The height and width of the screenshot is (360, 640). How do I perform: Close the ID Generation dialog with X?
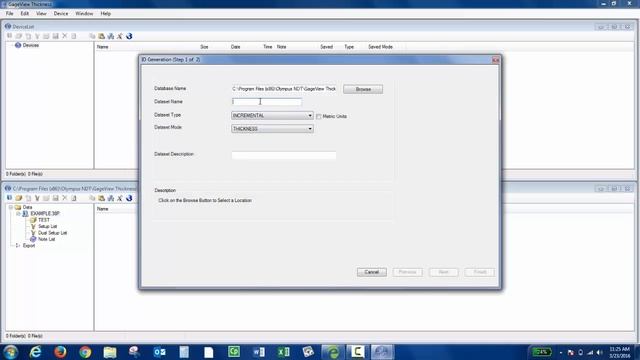496,60
